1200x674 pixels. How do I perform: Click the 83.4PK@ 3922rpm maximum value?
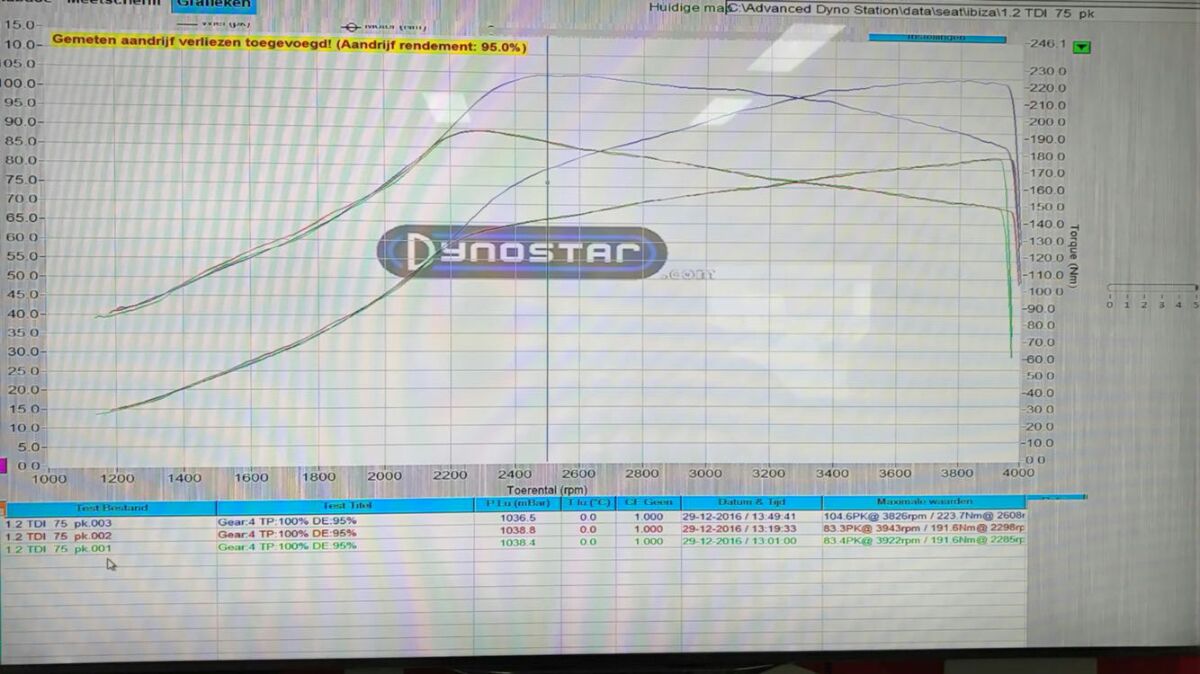click(924, 540)
